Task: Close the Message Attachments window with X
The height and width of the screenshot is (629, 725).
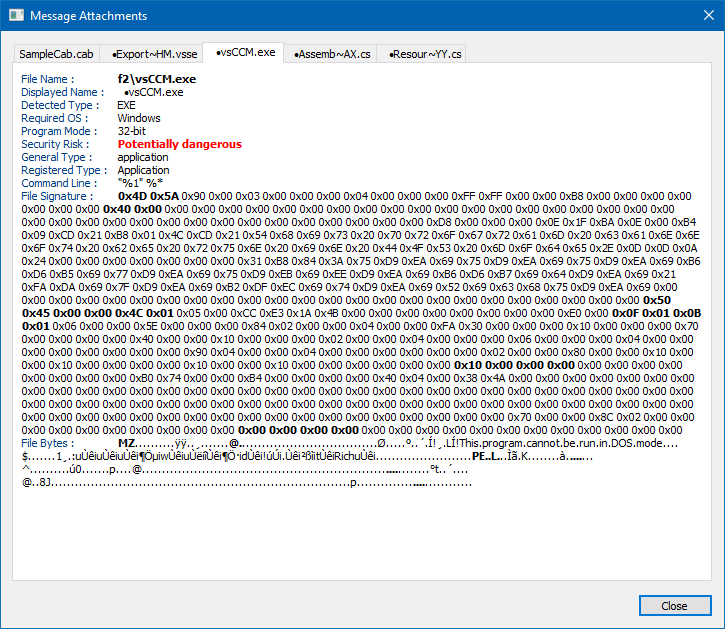Action: click(708, 15)
